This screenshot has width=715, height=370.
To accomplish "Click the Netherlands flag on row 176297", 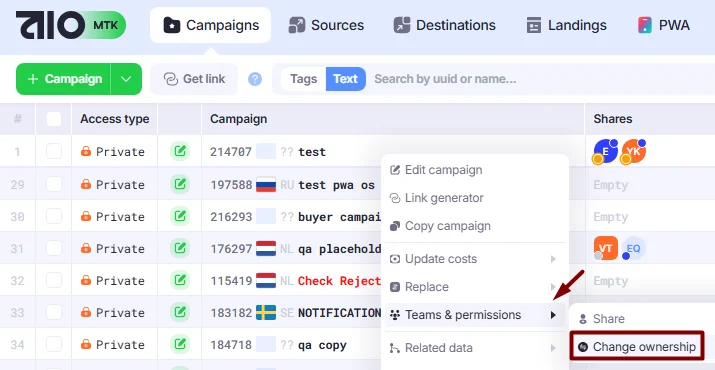I will pyautogui.click(x=266, y=248).
